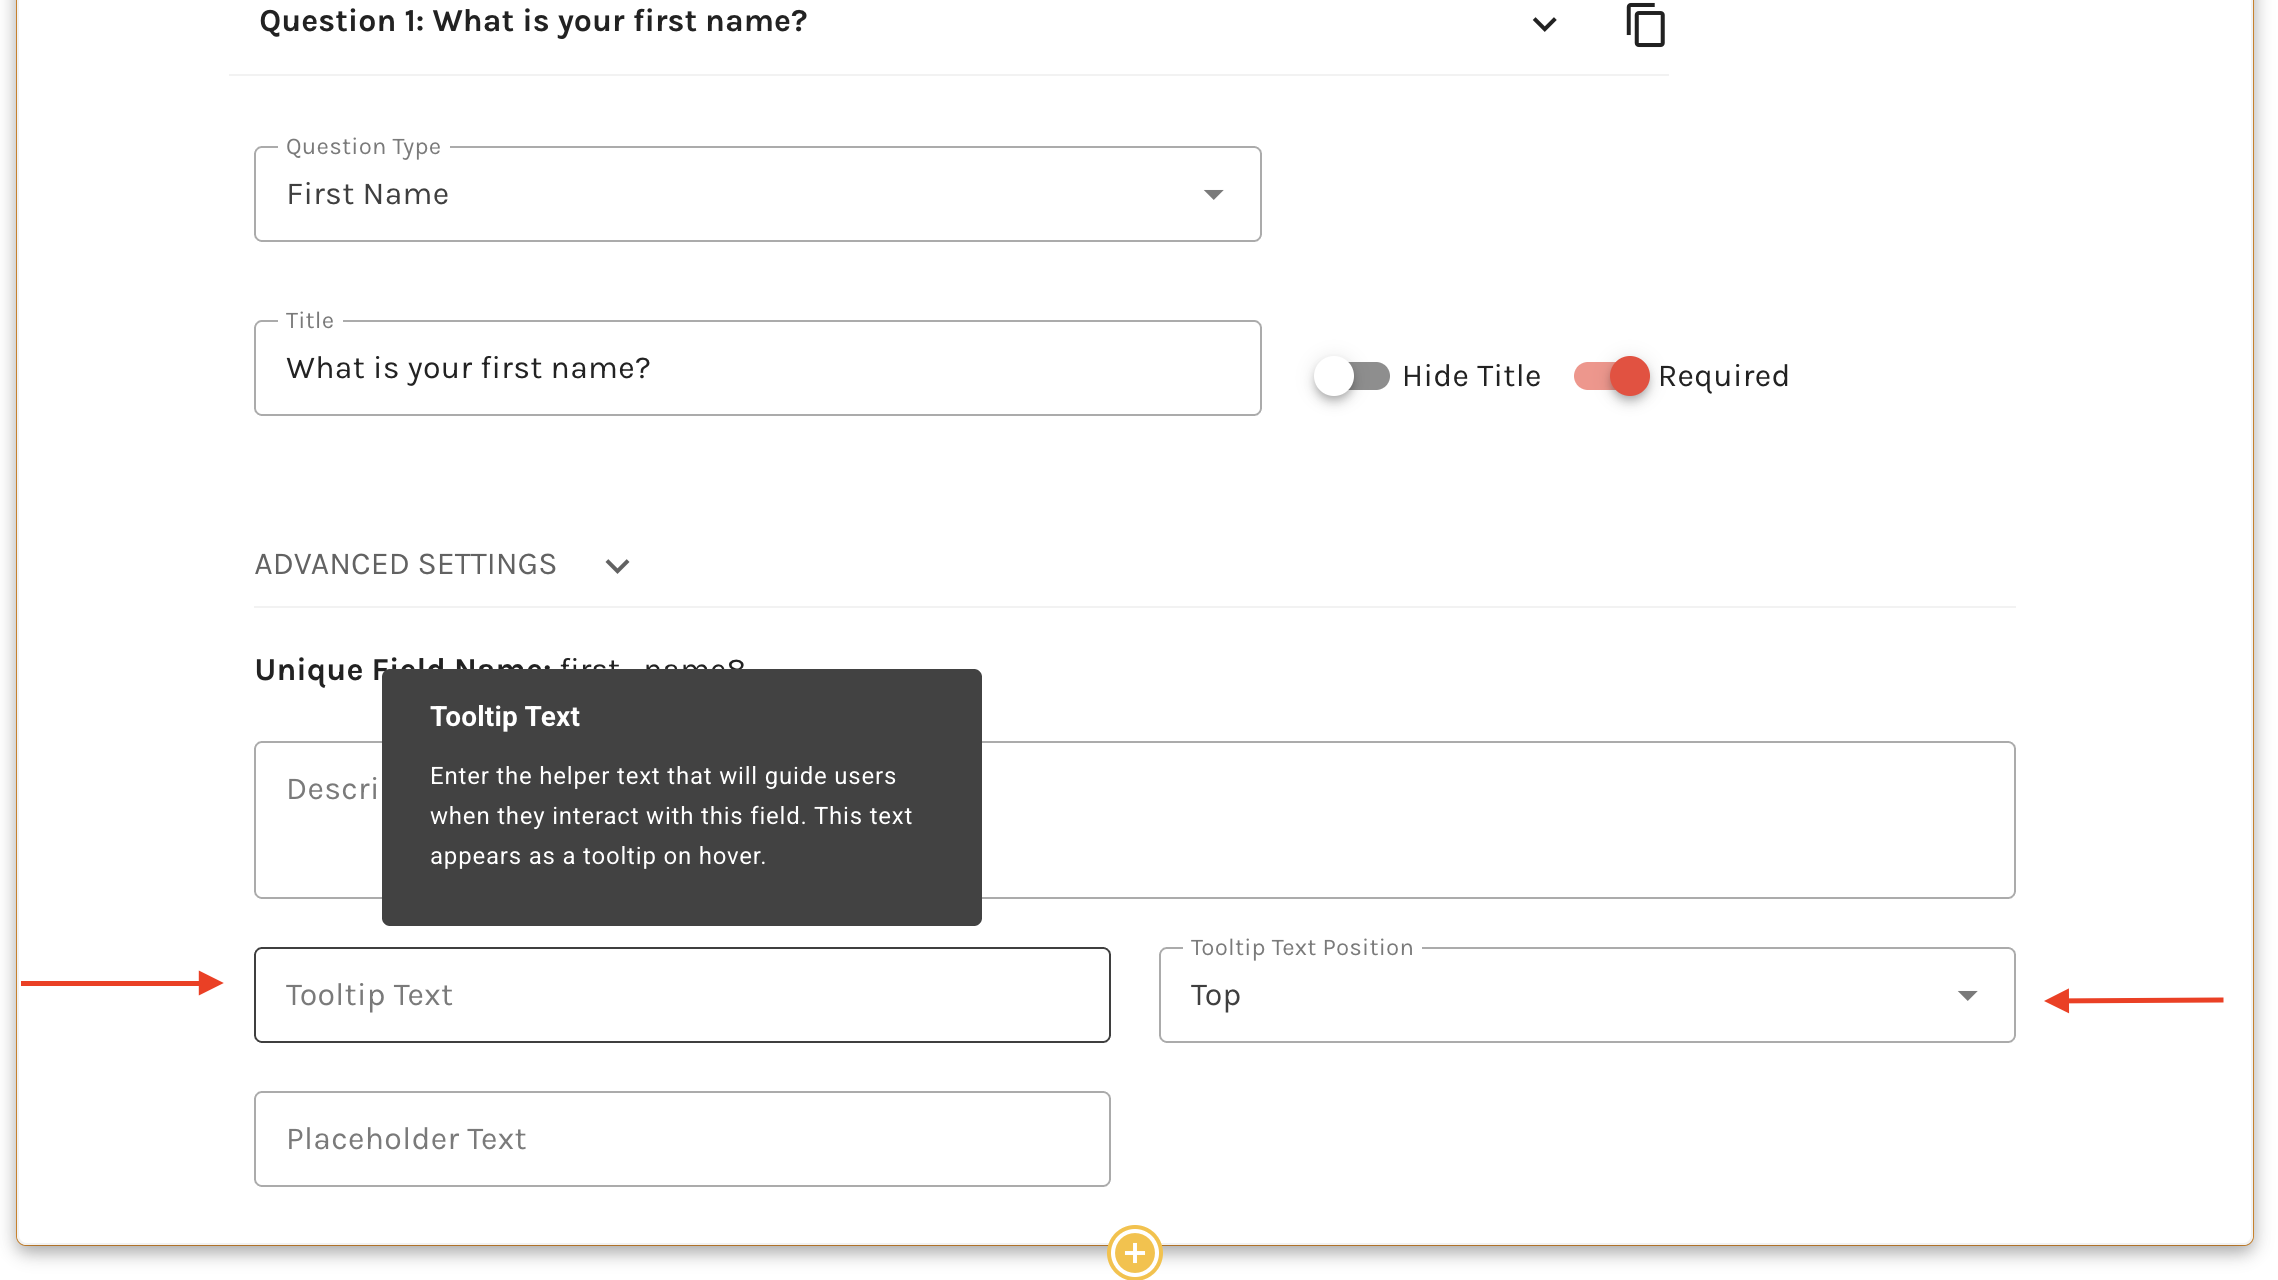Click the Hide Title label text

coord(1471,376)
